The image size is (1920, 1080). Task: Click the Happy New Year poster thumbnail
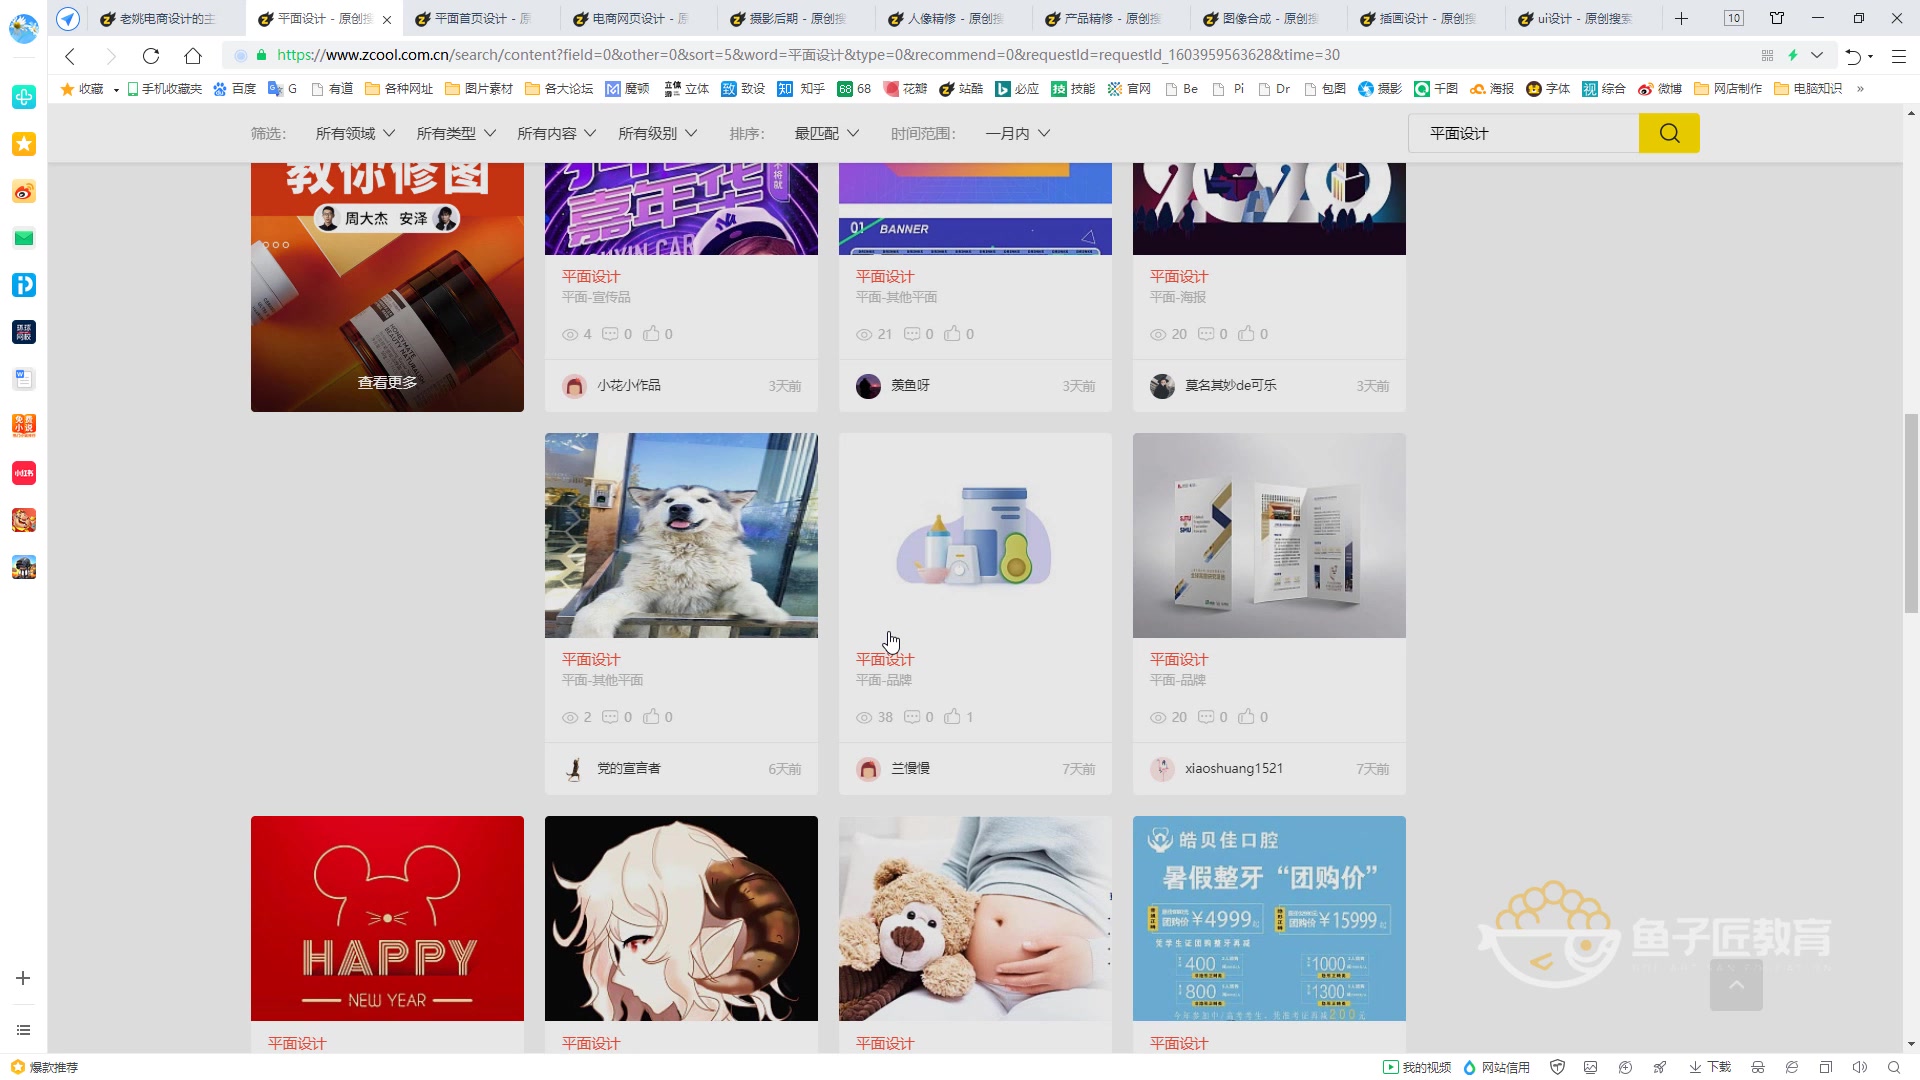point(386,918)
